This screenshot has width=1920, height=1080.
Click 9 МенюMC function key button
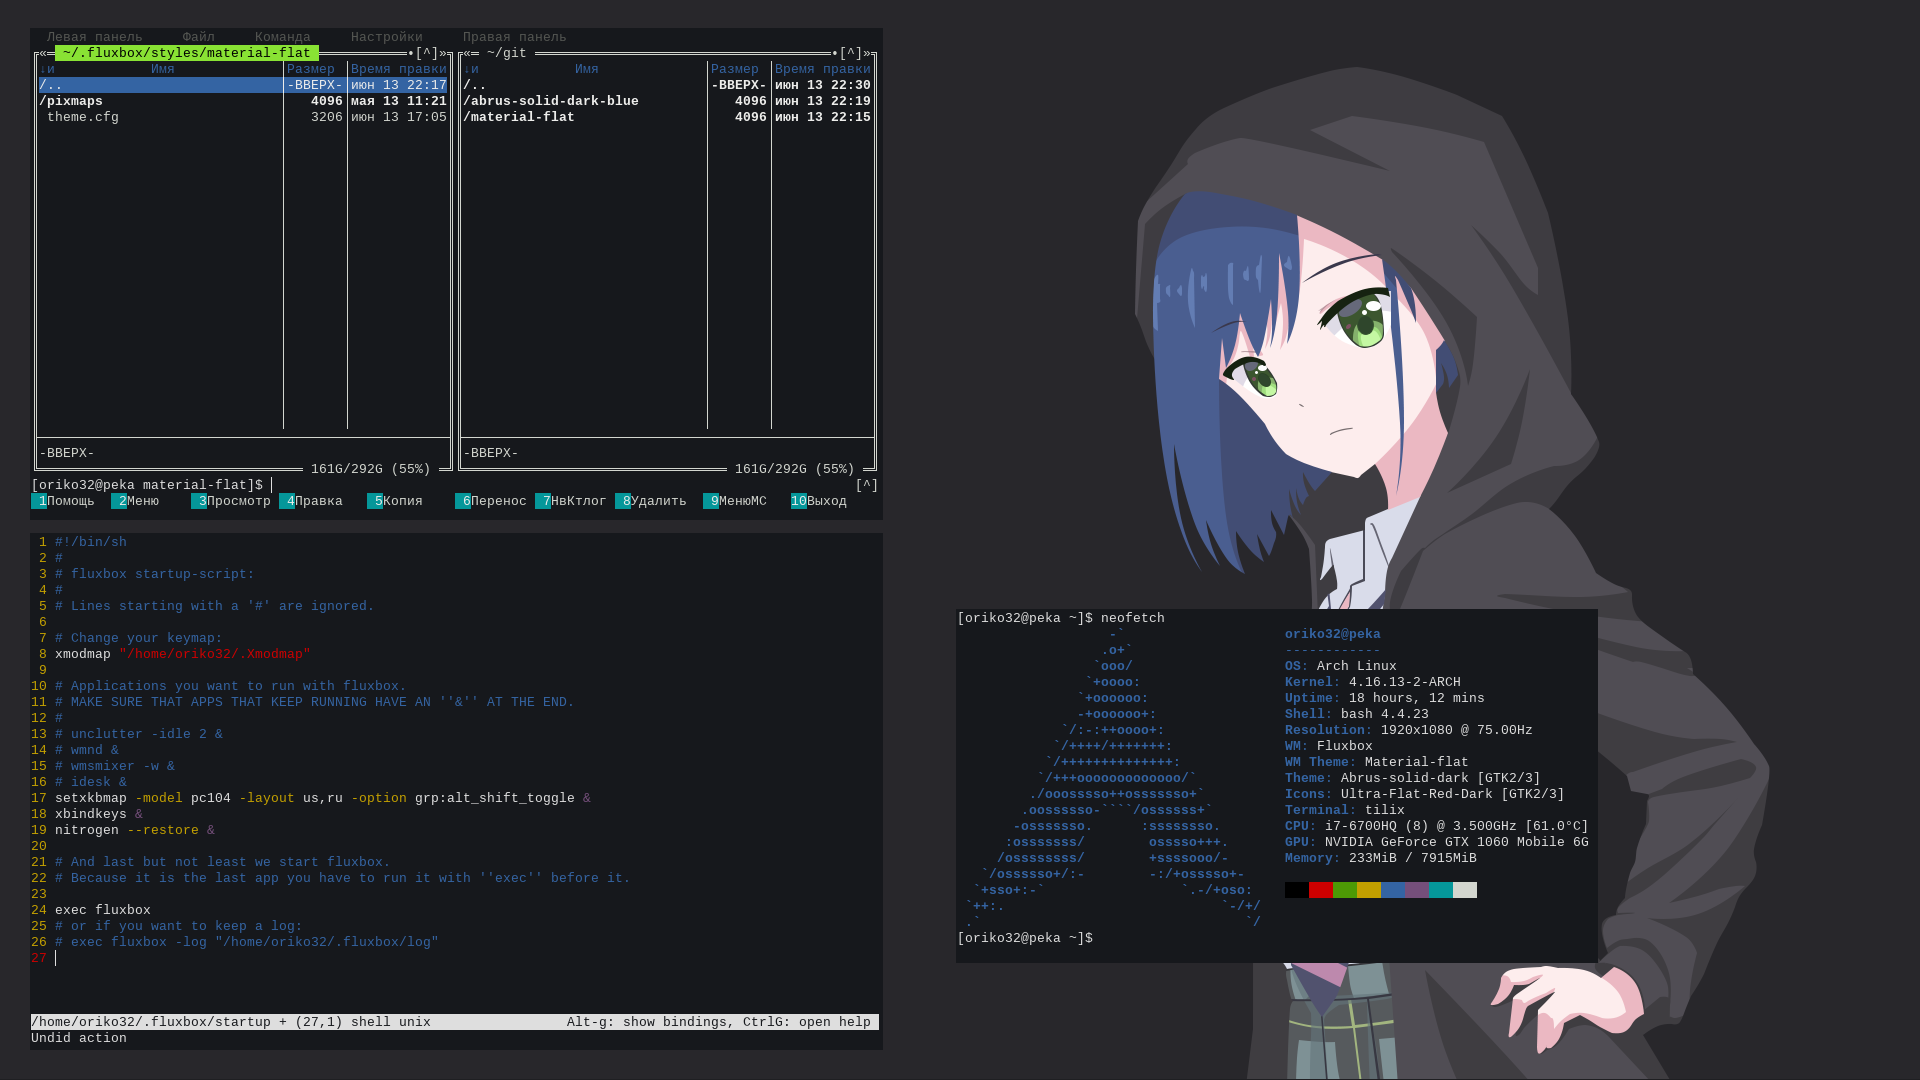[x=735, y=501]
